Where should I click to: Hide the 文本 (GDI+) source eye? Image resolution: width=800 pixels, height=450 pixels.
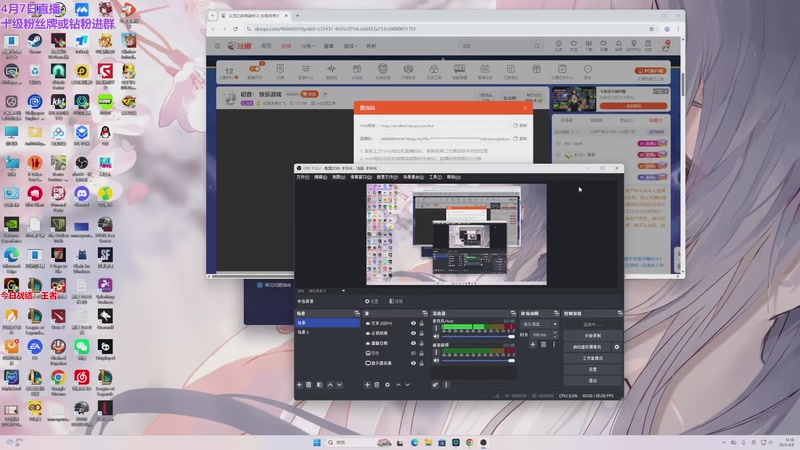coord(413,323)
